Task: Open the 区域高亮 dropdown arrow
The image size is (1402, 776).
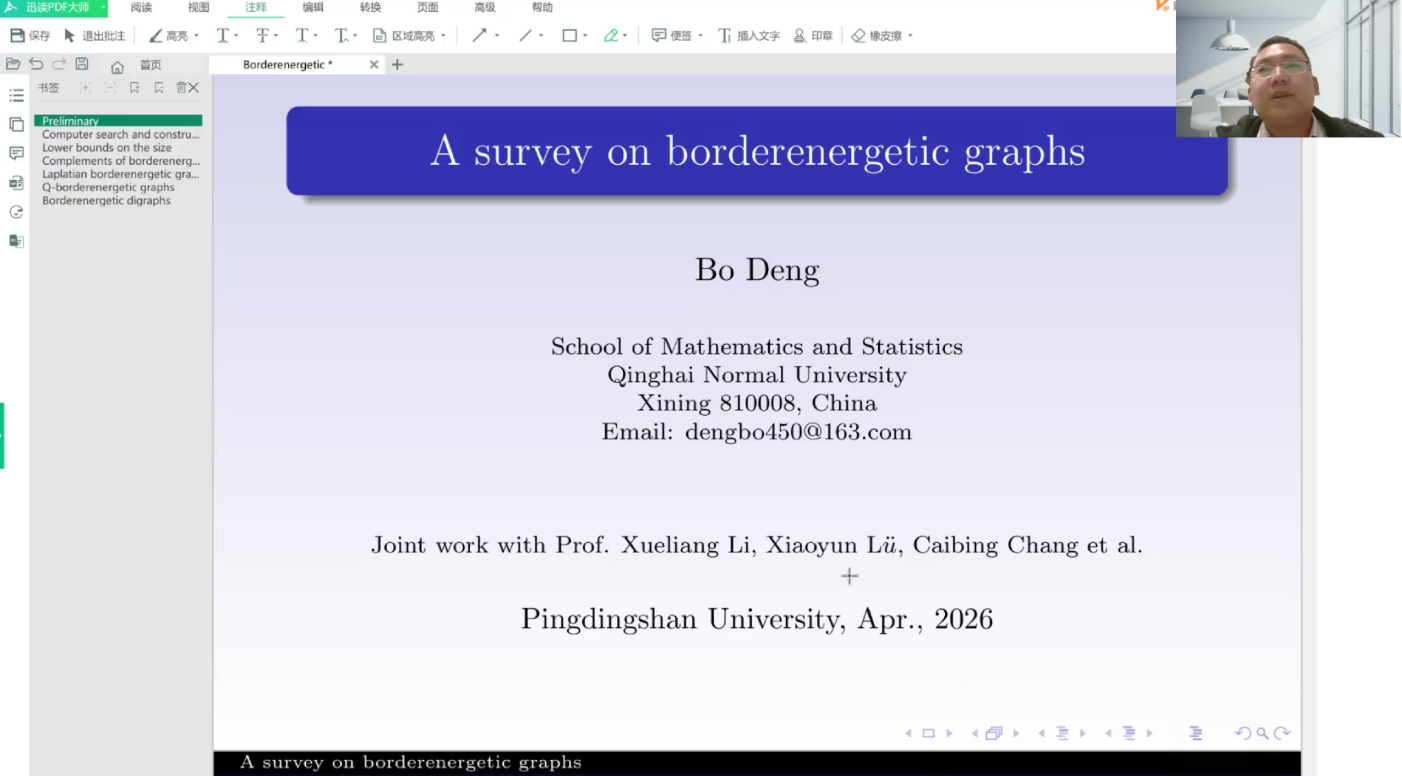Action: (443, 36)
